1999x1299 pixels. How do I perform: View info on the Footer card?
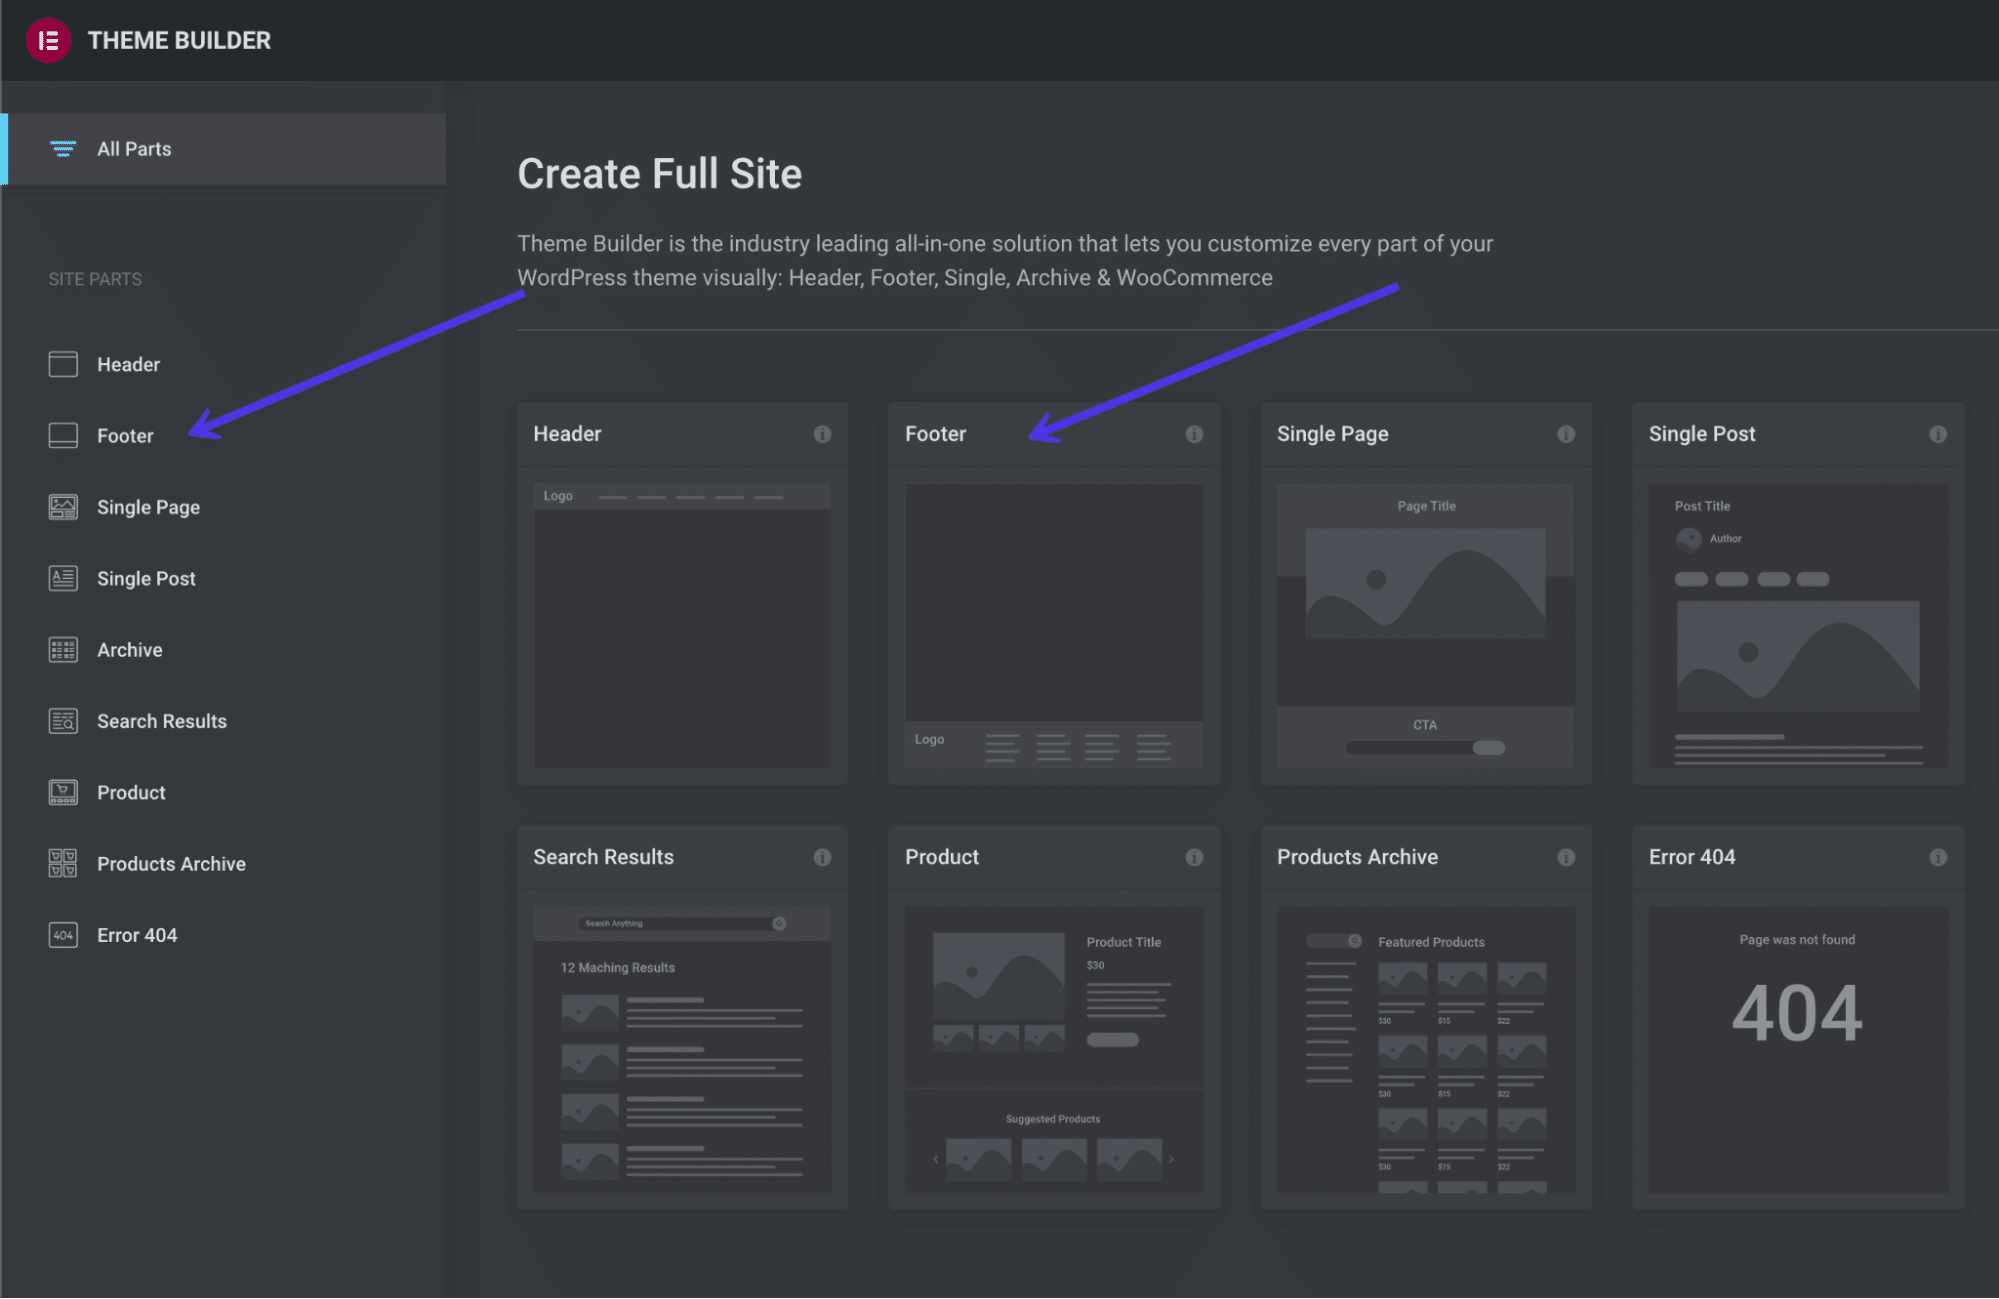[1194, 434]
